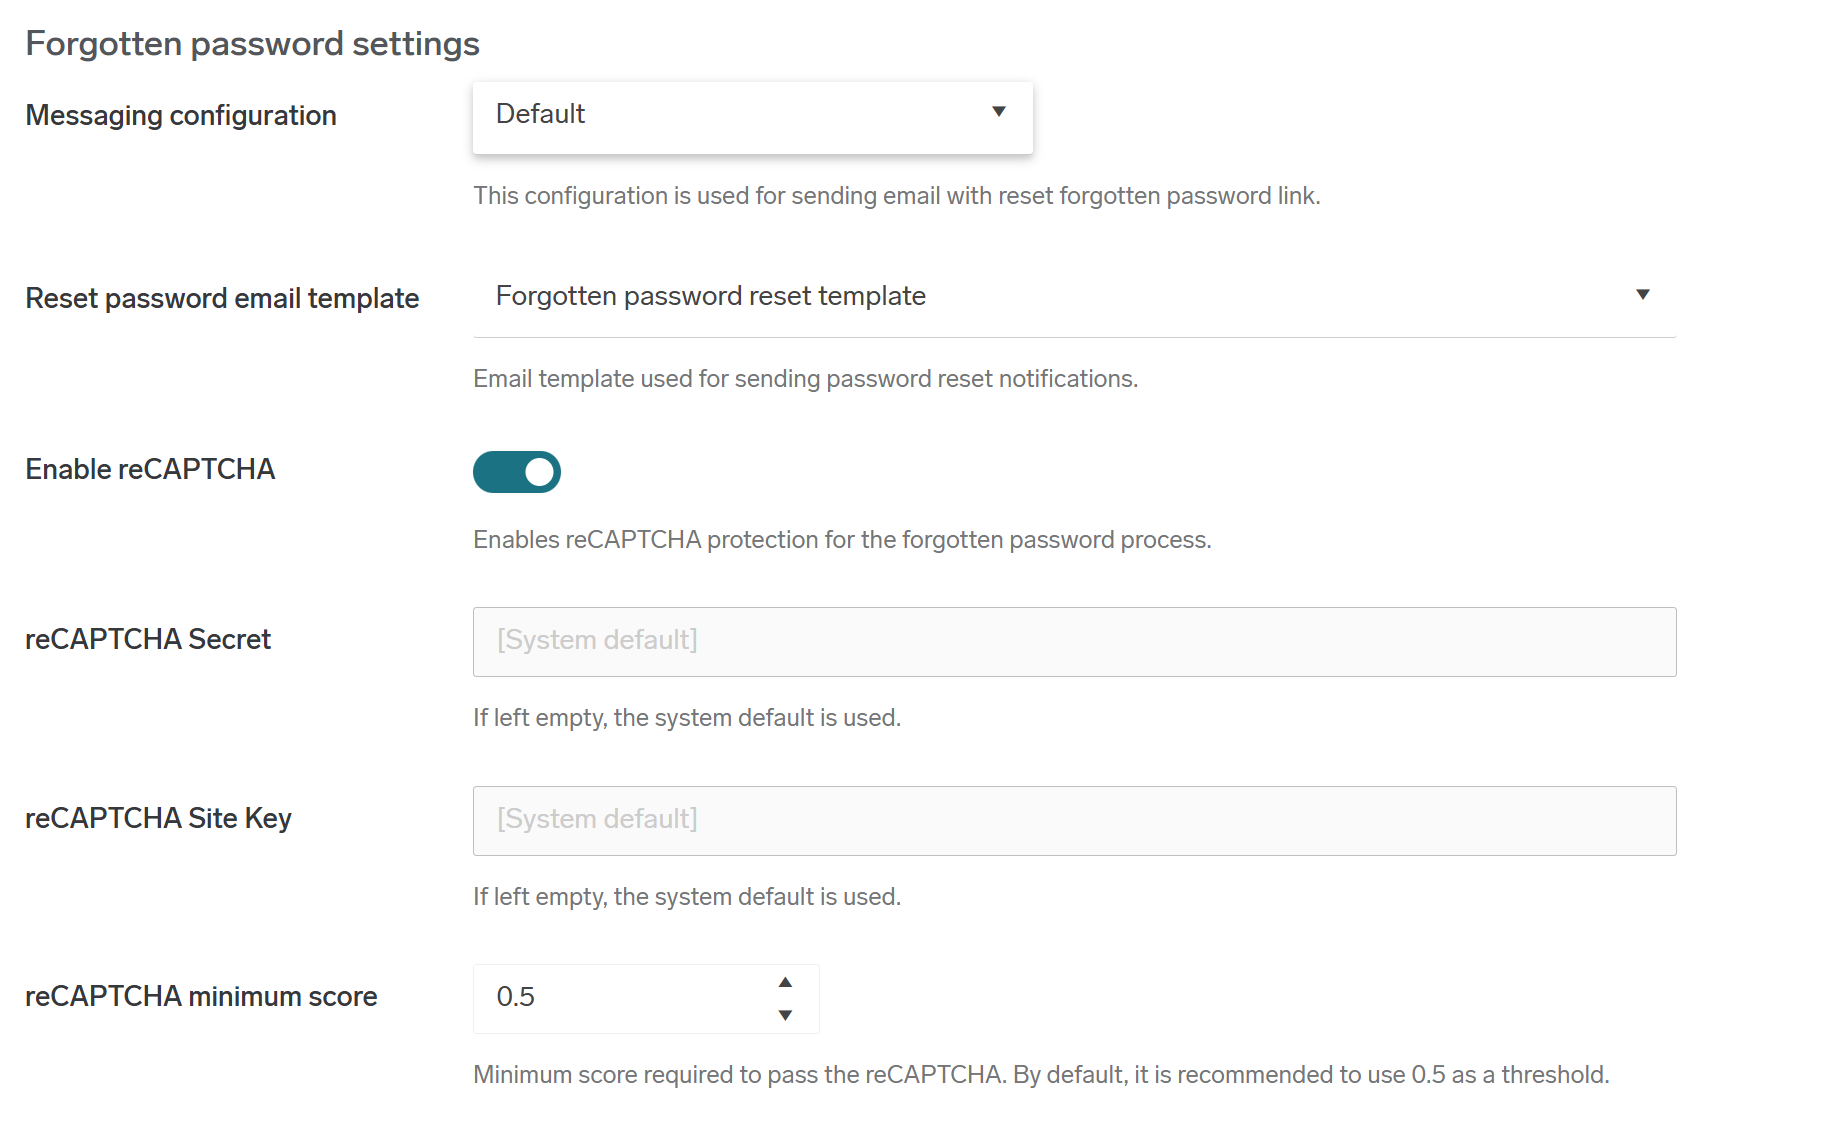1844x1133 pixels.
Task: Focus the reCAPTCHA Site Key field
Action: click(x=1074, y=821)
